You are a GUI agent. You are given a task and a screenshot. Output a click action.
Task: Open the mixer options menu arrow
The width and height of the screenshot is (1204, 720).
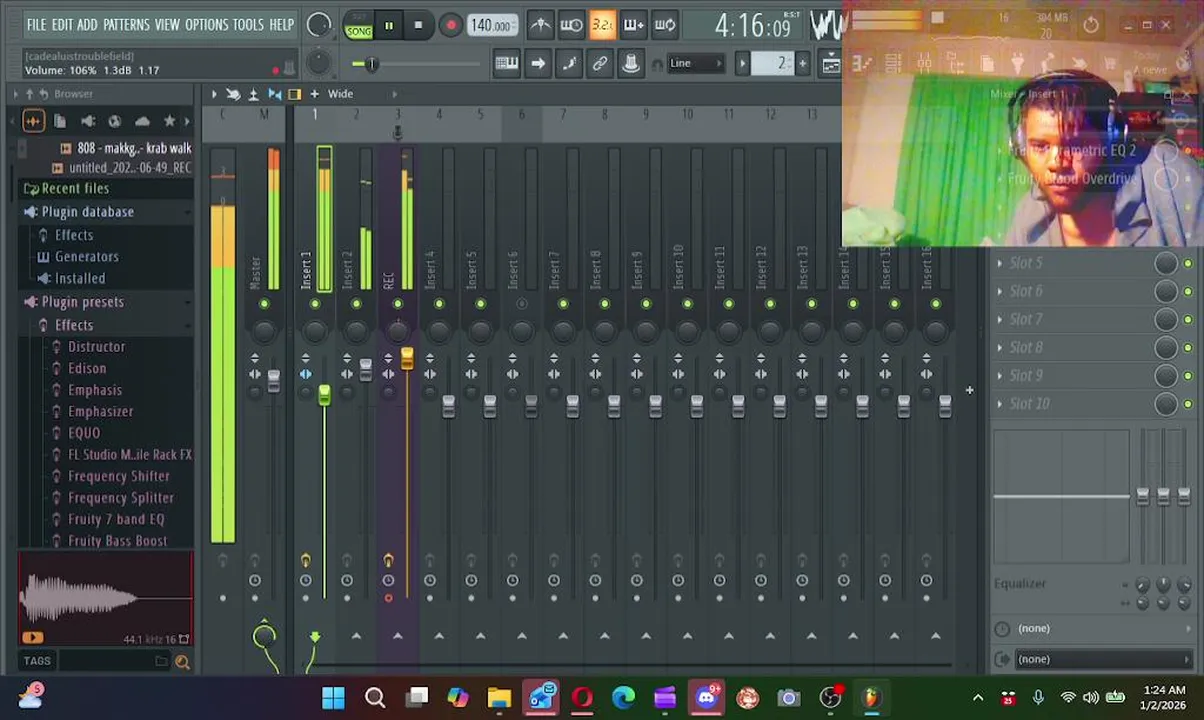[x=213, y=94]
